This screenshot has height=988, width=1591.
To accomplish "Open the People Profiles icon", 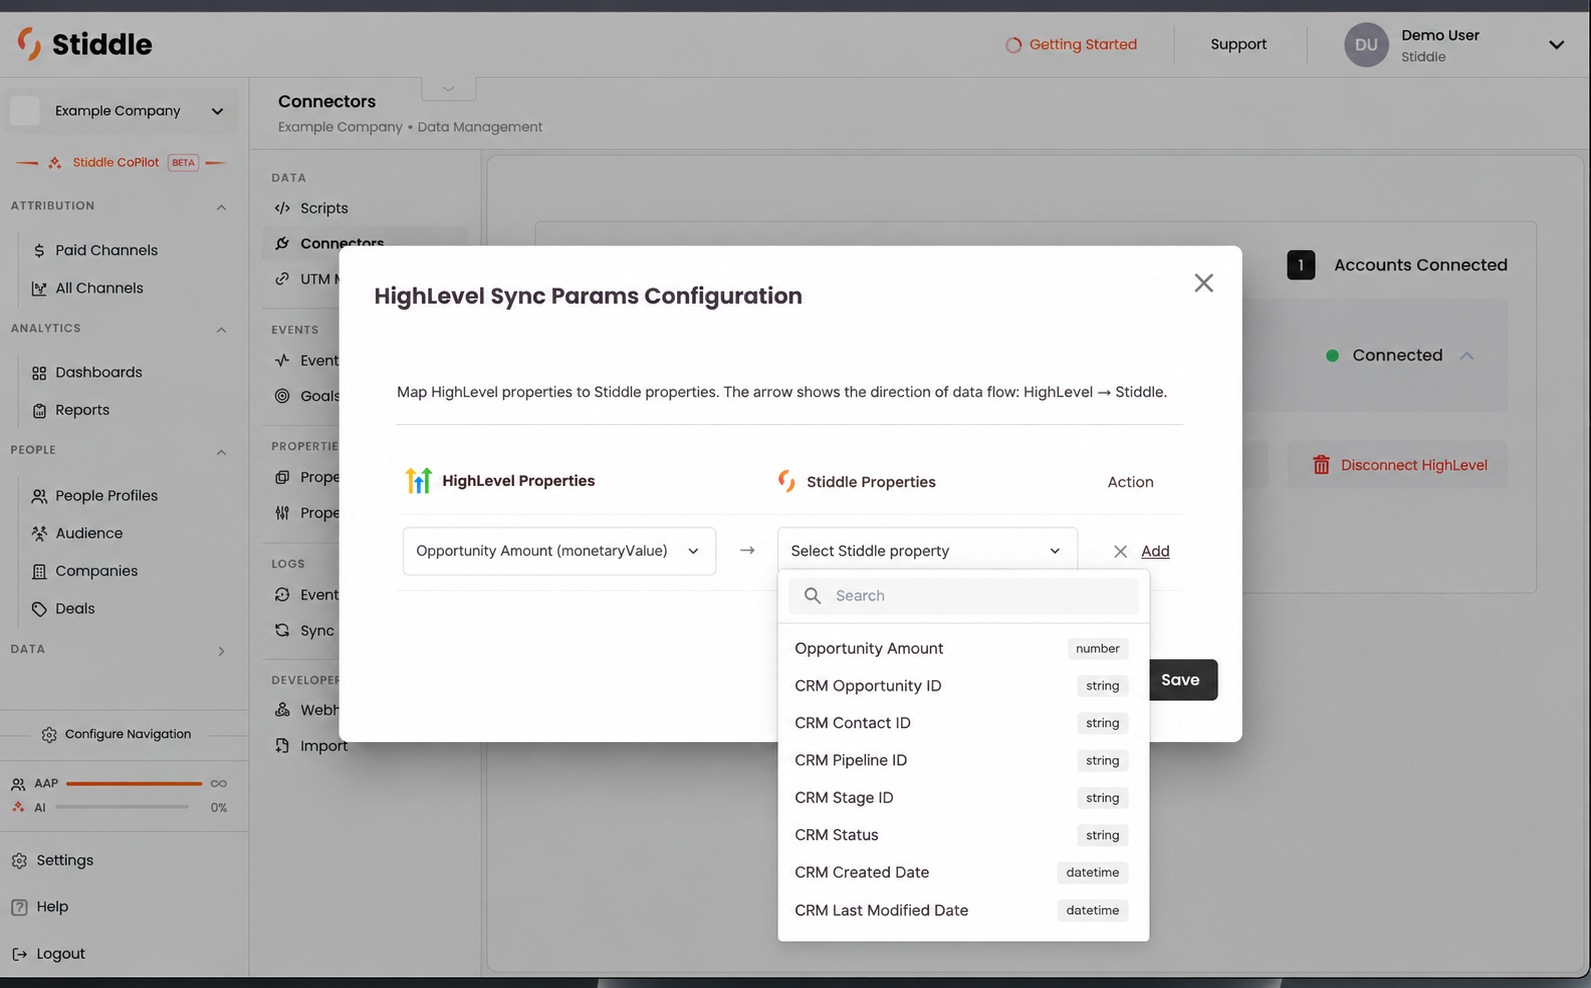I will tap(39, 496).
